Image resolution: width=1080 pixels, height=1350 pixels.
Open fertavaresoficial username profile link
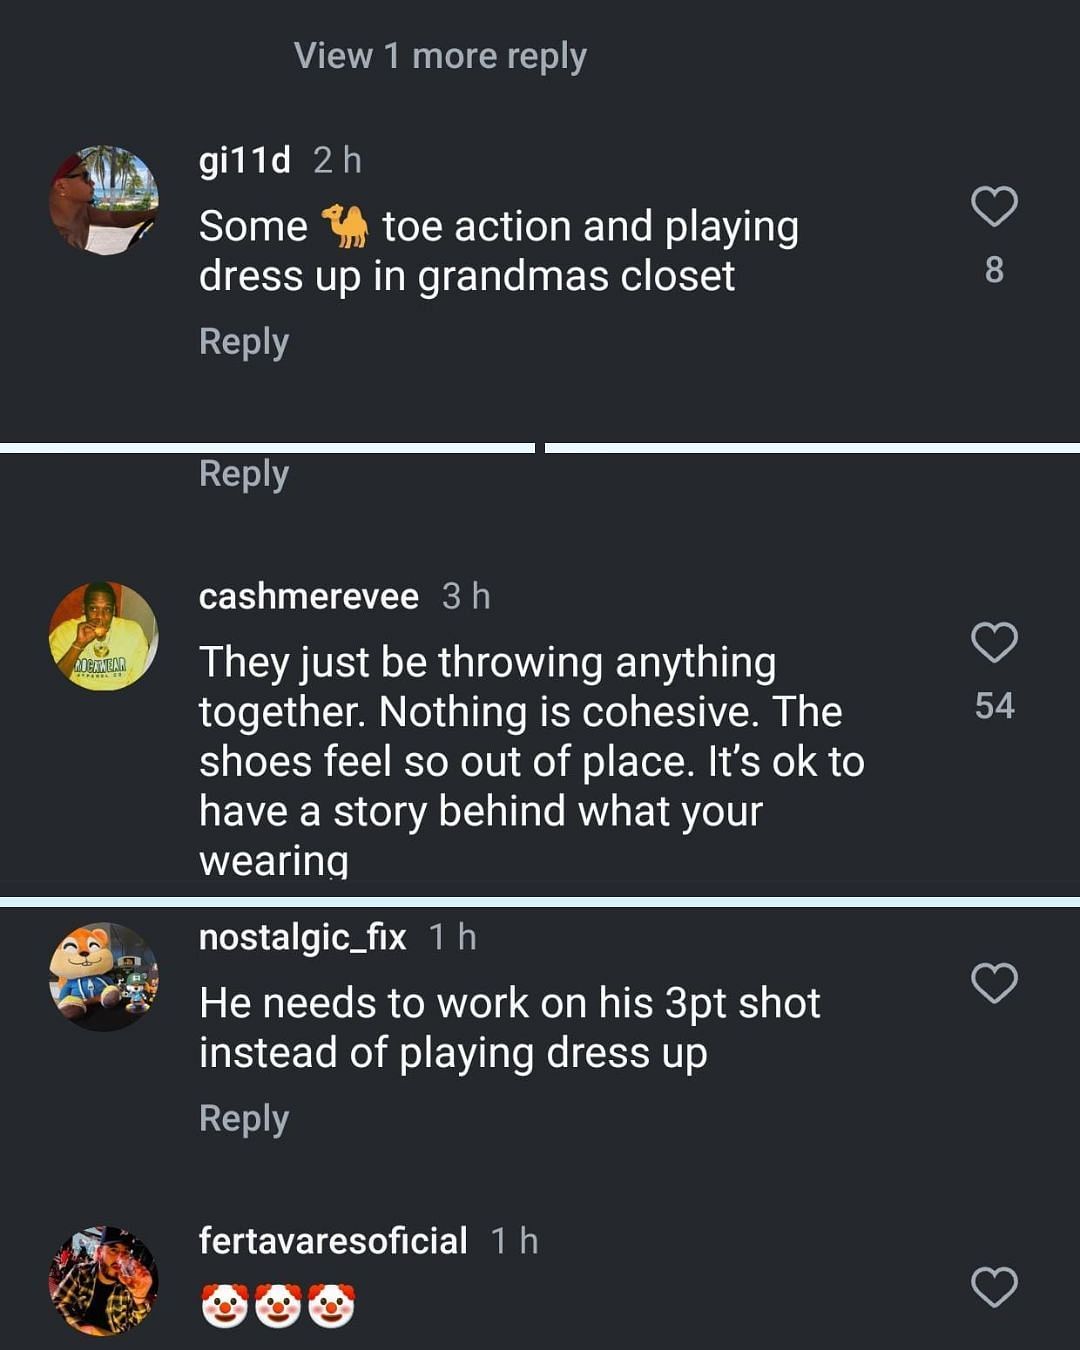click(x=333, y=1241)
